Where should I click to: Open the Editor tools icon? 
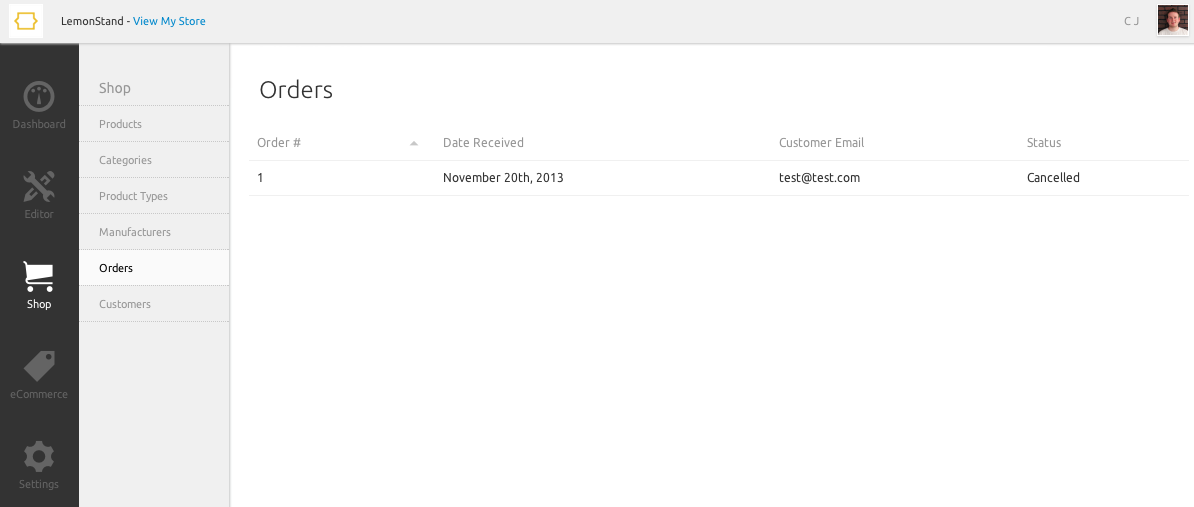coord(39,187)
